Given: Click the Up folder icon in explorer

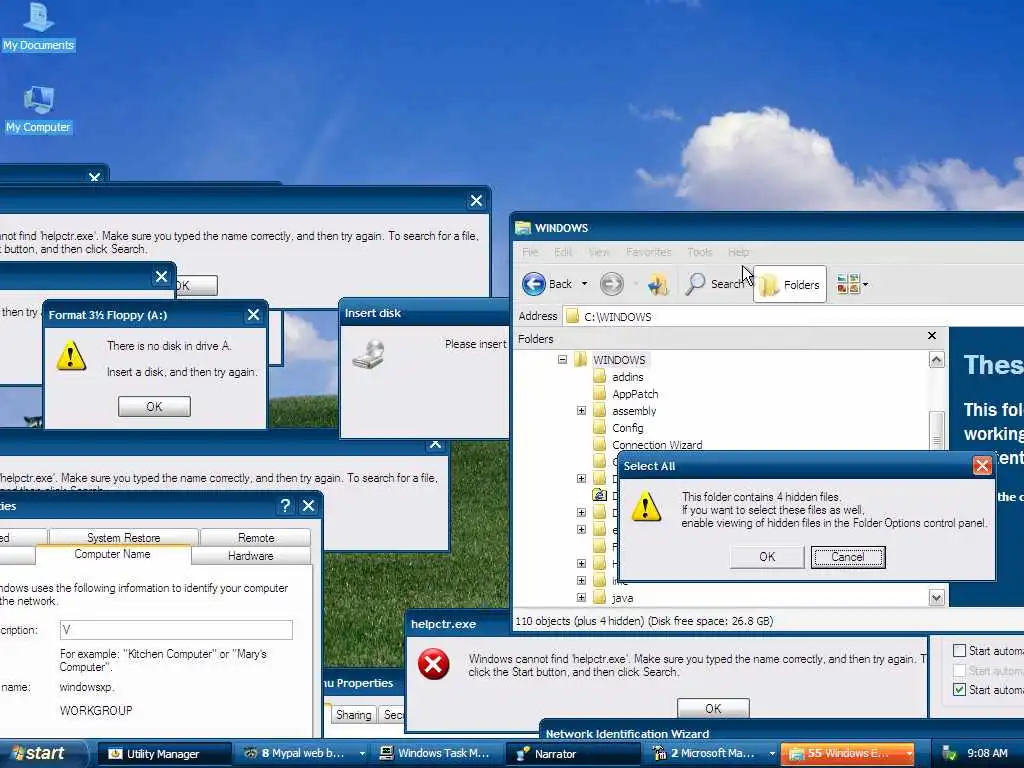Looking at the screenshot, I should 658,284.
